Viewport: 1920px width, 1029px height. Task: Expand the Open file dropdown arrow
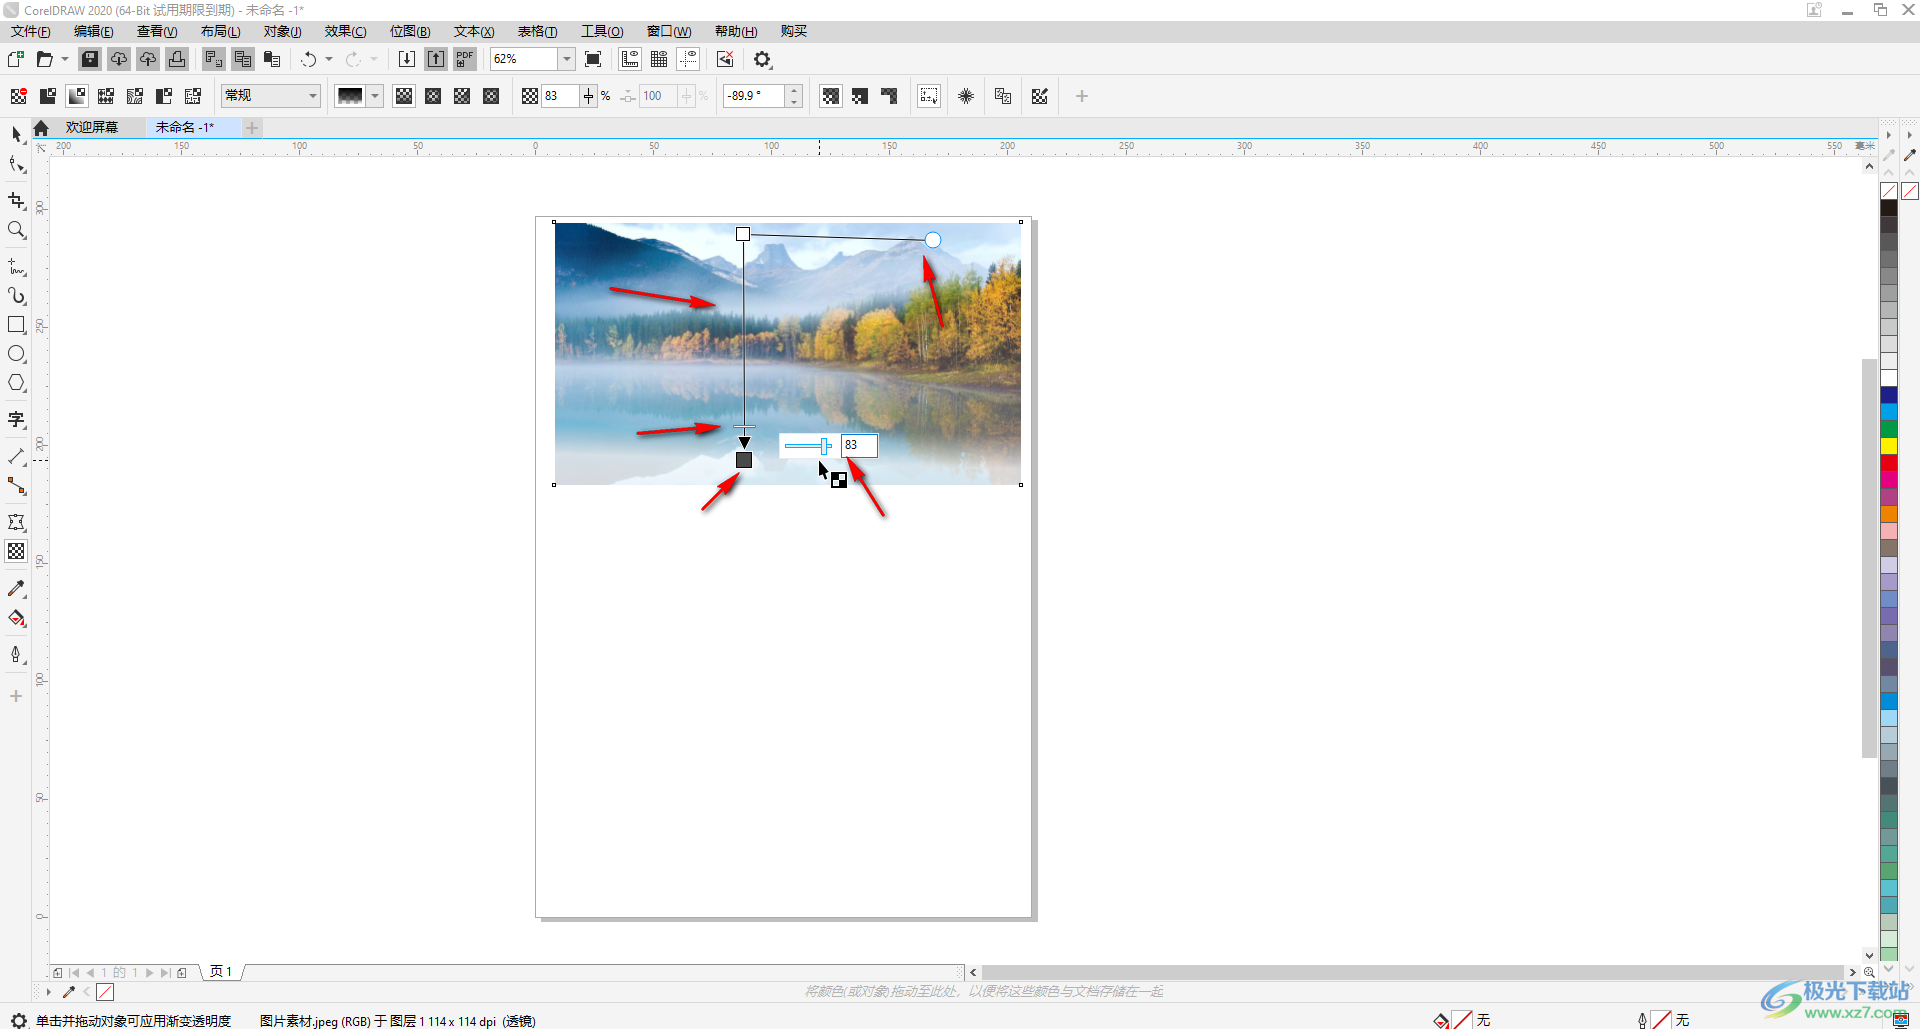tap(65, 59)
